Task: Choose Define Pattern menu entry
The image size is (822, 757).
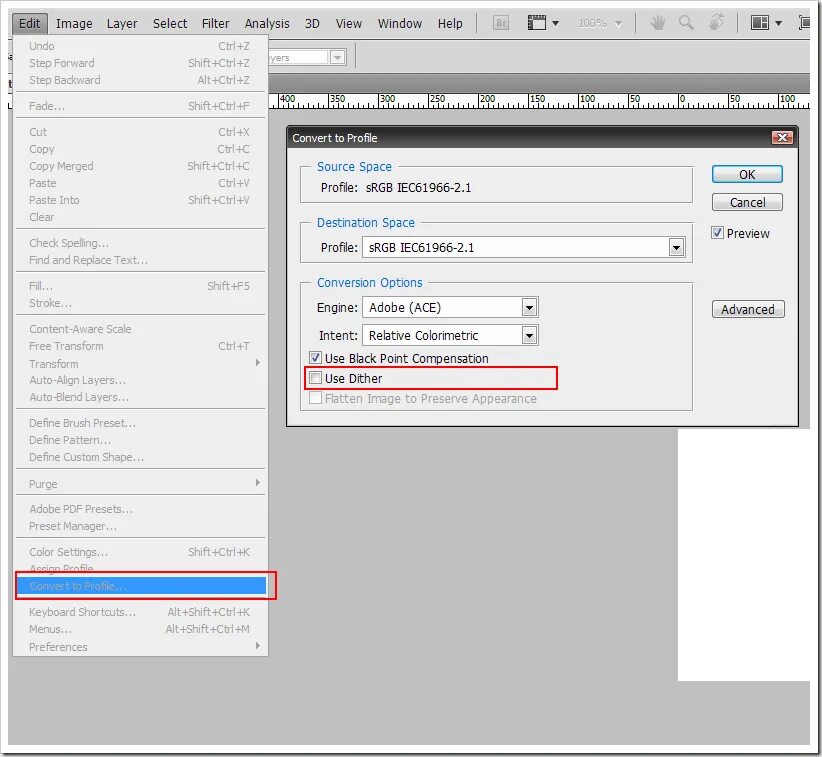Action: point(141,440)
